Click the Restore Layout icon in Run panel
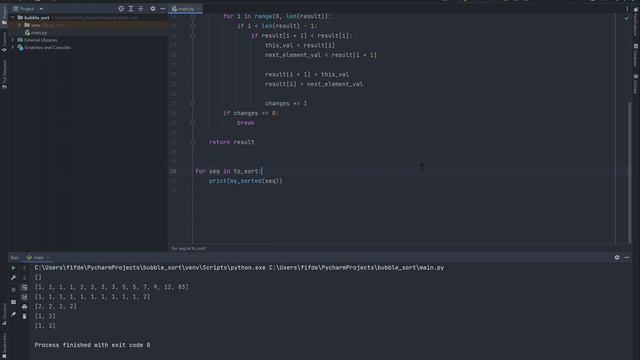Viewport: 640px width, 360px height. [13, 302]
